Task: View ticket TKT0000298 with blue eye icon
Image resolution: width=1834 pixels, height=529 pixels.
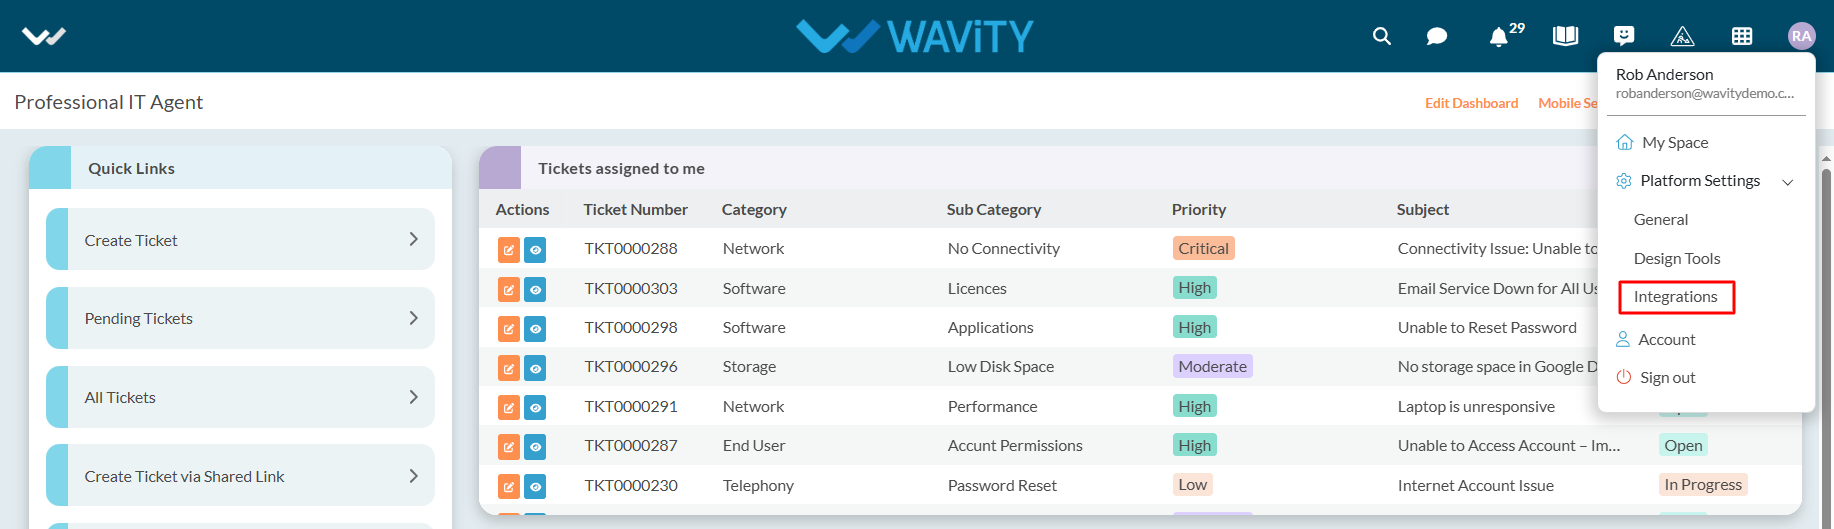Action: [535, 328]
